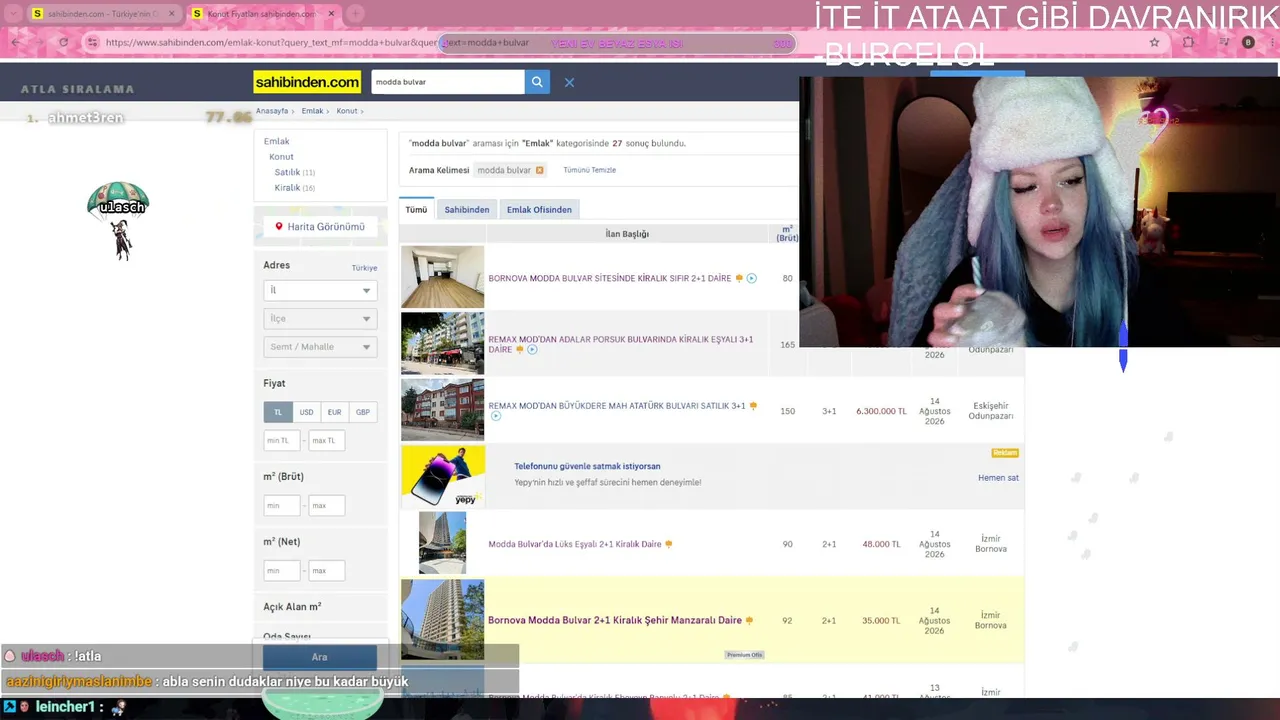The width and height of the screenshot is (1280, 720).
Task: Click the min TL price field
Action: [x=282, y=440]
